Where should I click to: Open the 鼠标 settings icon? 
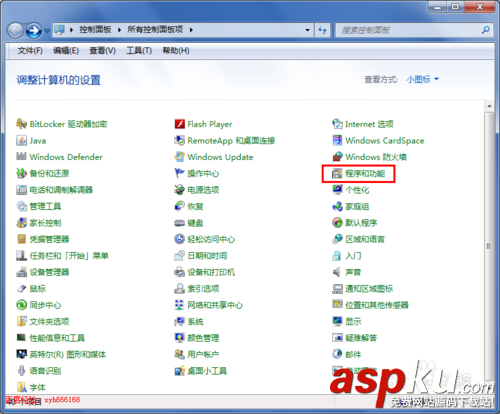(x=21, y=288)
